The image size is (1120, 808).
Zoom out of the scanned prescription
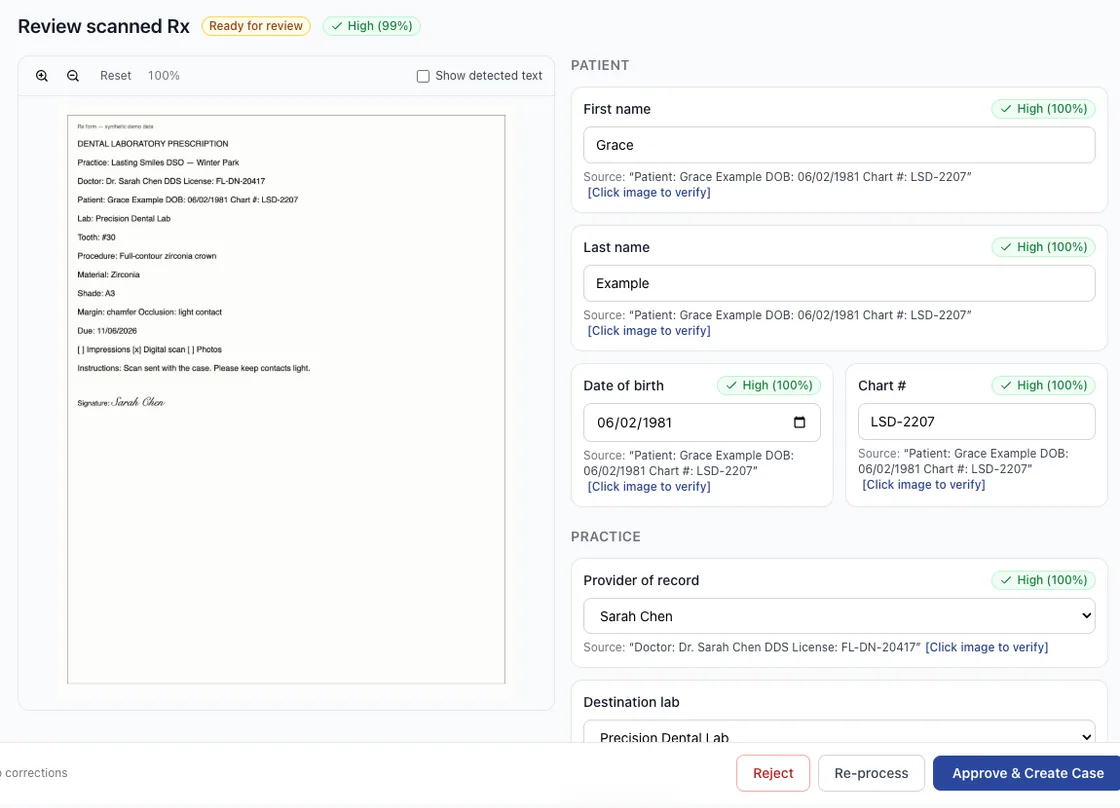(x=73, y=76)
